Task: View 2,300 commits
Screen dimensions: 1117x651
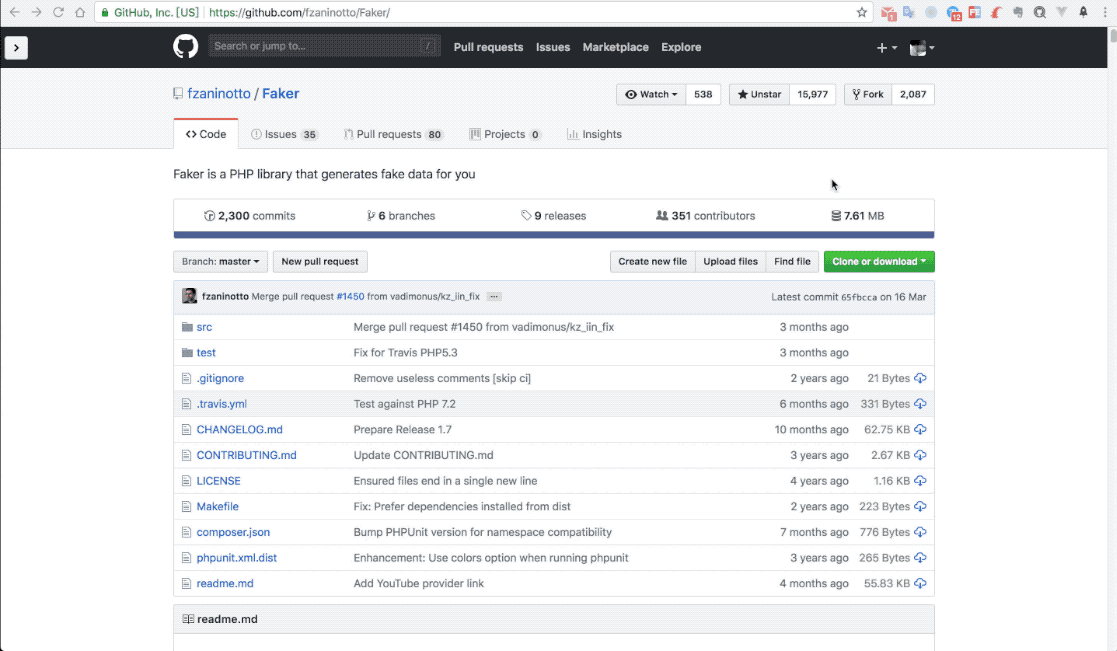Action: pyautogui.click(x=249, y=216)
